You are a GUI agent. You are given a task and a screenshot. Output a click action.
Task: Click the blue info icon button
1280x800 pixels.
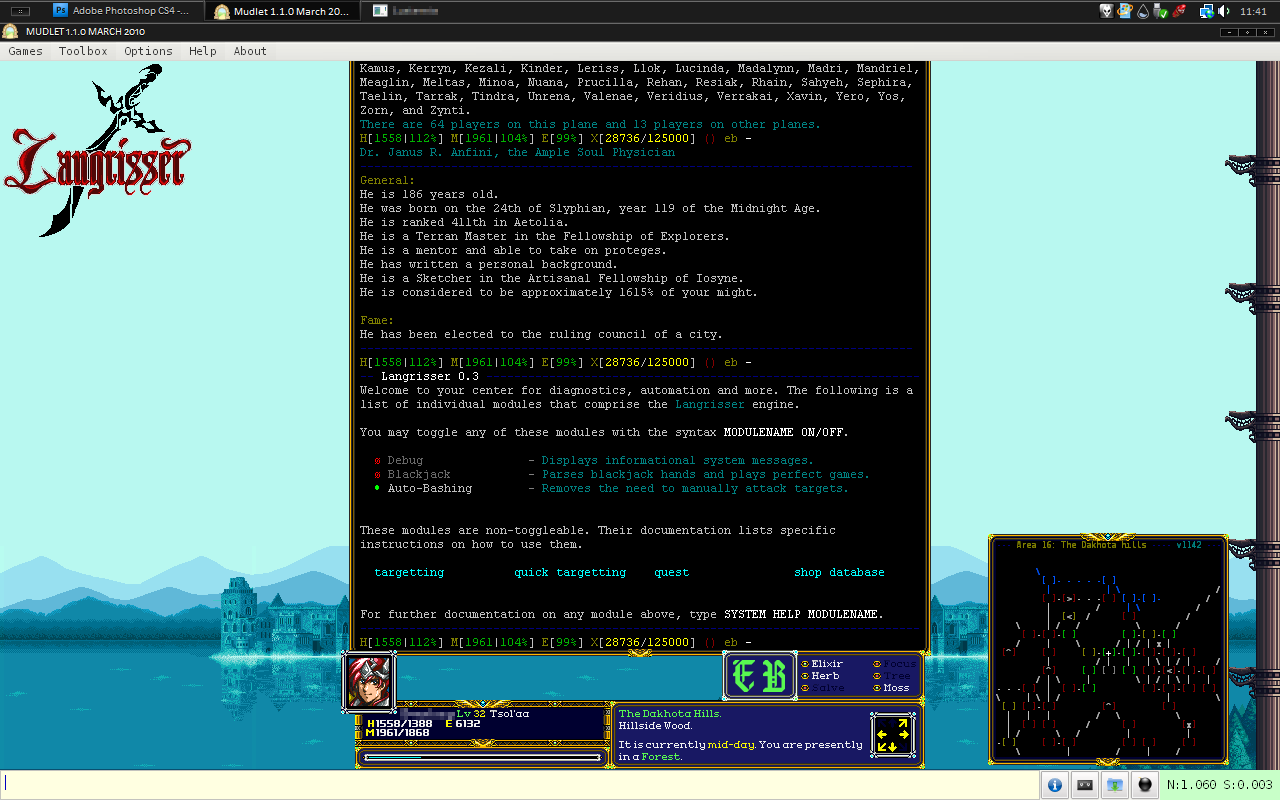tap(1054, 785)
